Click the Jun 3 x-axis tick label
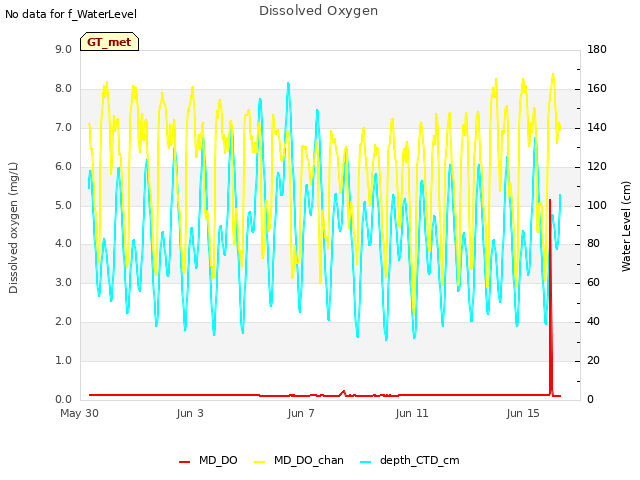The width and height of the screenshot is (640, 480). click(190, 413)
